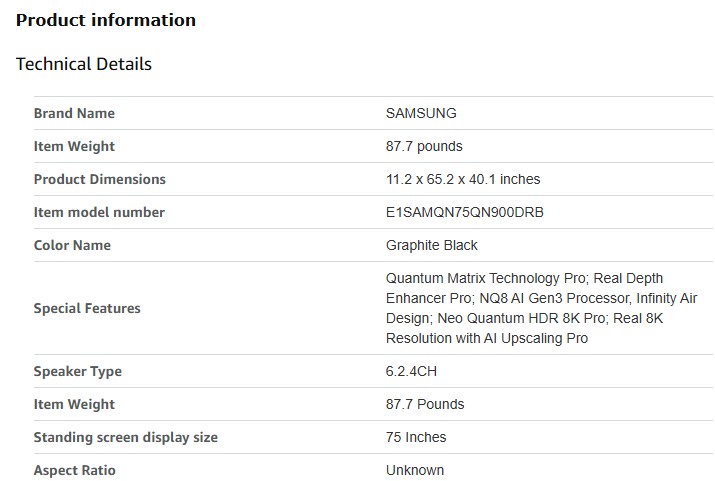The height and width of the screenshot is (481, 715).
Task: Click the Technical Details heading
Action: [x=84, y=64]
